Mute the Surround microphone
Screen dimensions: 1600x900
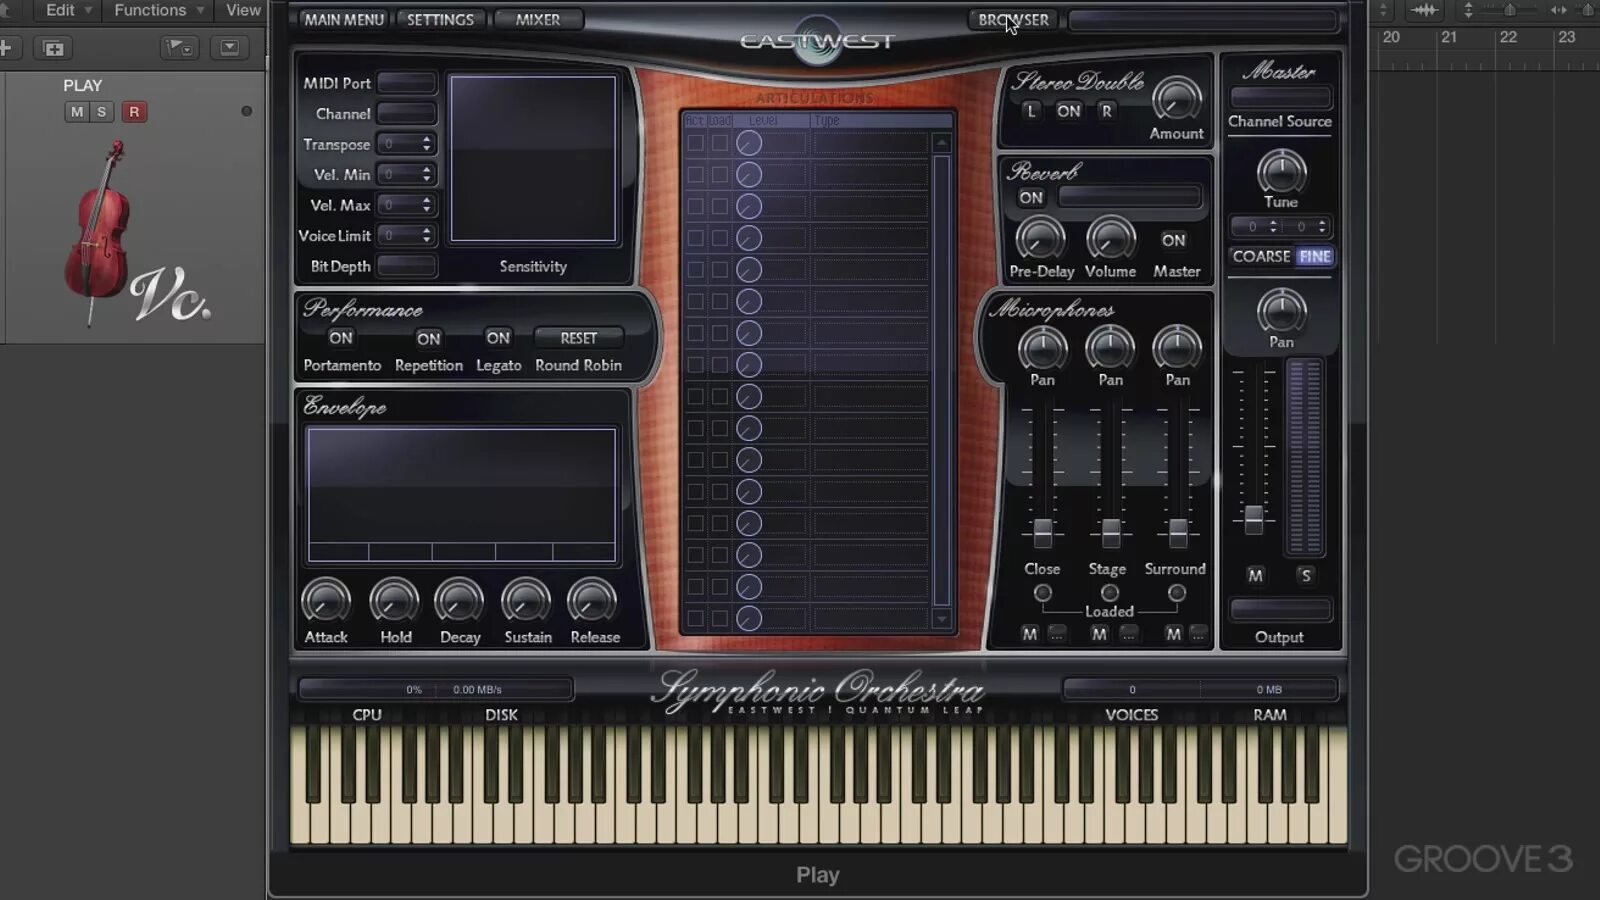point(1173,634)
